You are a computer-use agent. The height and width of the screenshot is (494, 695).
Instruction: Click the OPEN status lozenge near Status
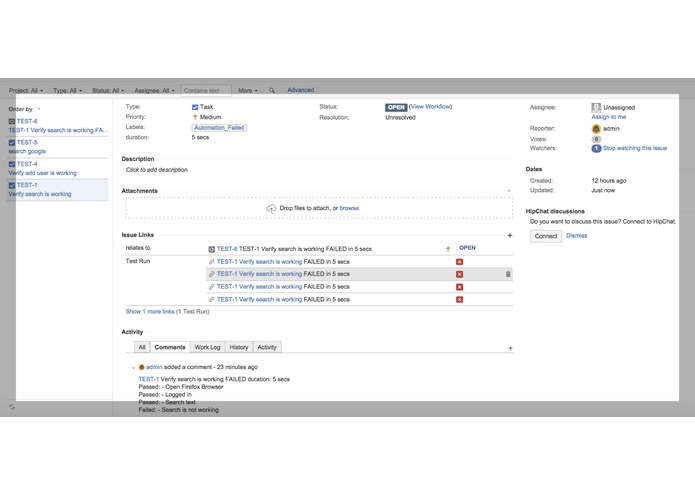tap(396, 107)
